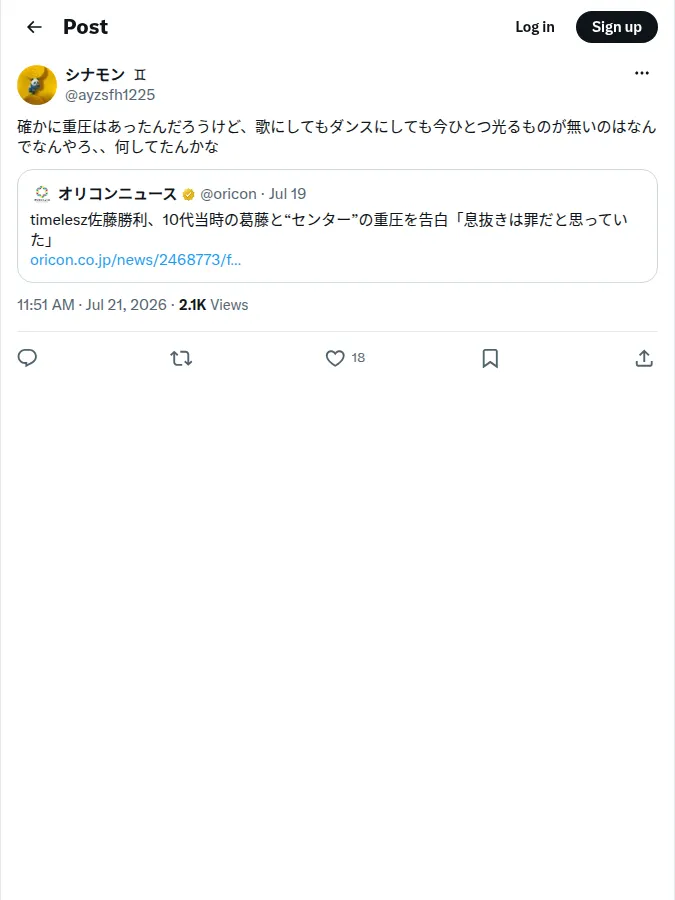Click the reply speech bubble icon
The height and width of the screenshot is (900, 675).
click(x=27, y=358)
